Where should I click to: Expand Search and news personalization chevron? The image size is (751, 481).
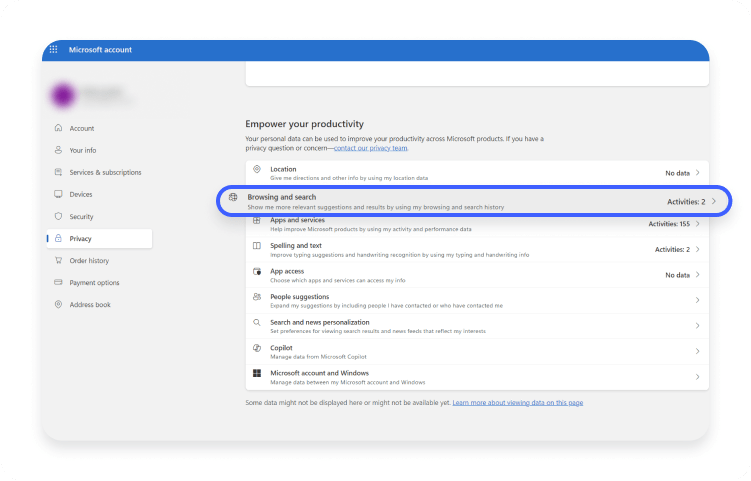[x=697, y=326]
